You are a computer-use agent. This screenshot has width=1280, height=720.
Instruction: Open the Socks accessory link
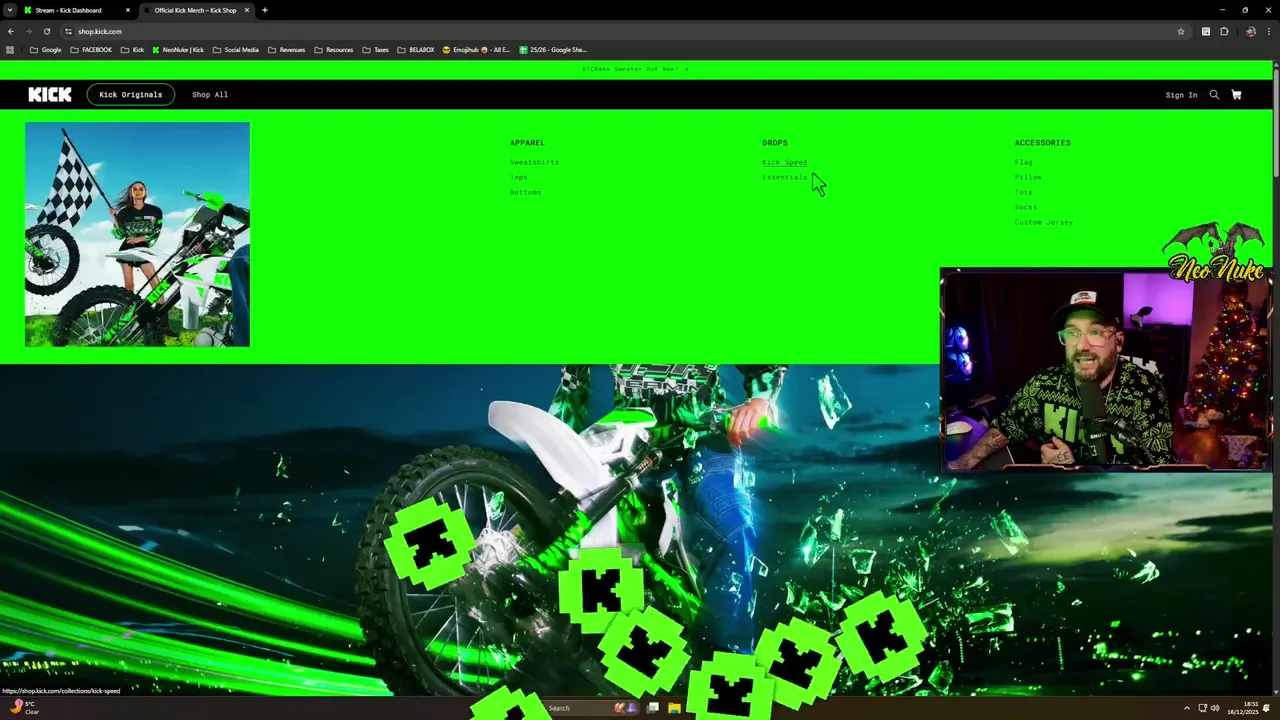pos(1026,207)
